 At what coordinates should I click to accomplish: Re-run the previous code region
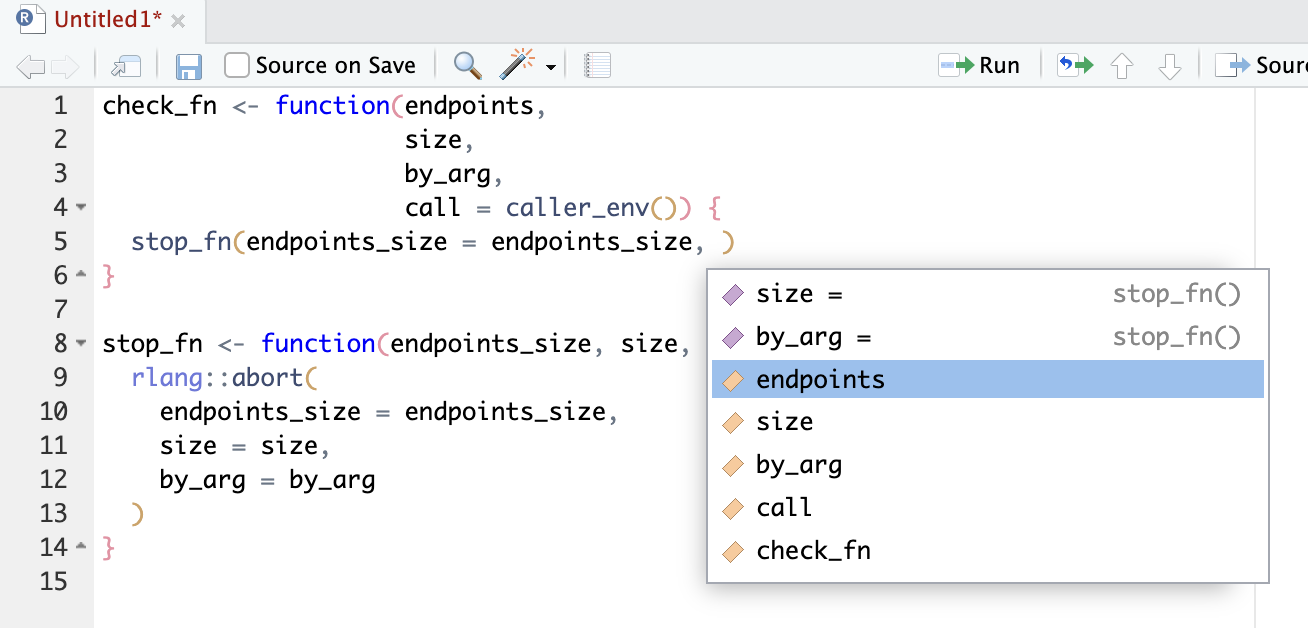coord(1072,64)
